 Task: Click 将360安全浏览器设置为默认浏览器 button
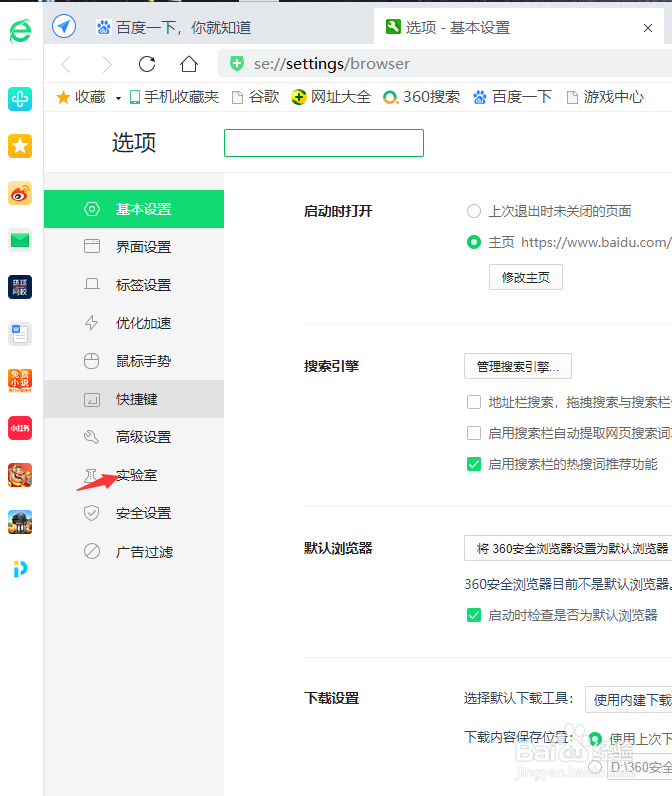pyautogui.click(x=568, y=548)
